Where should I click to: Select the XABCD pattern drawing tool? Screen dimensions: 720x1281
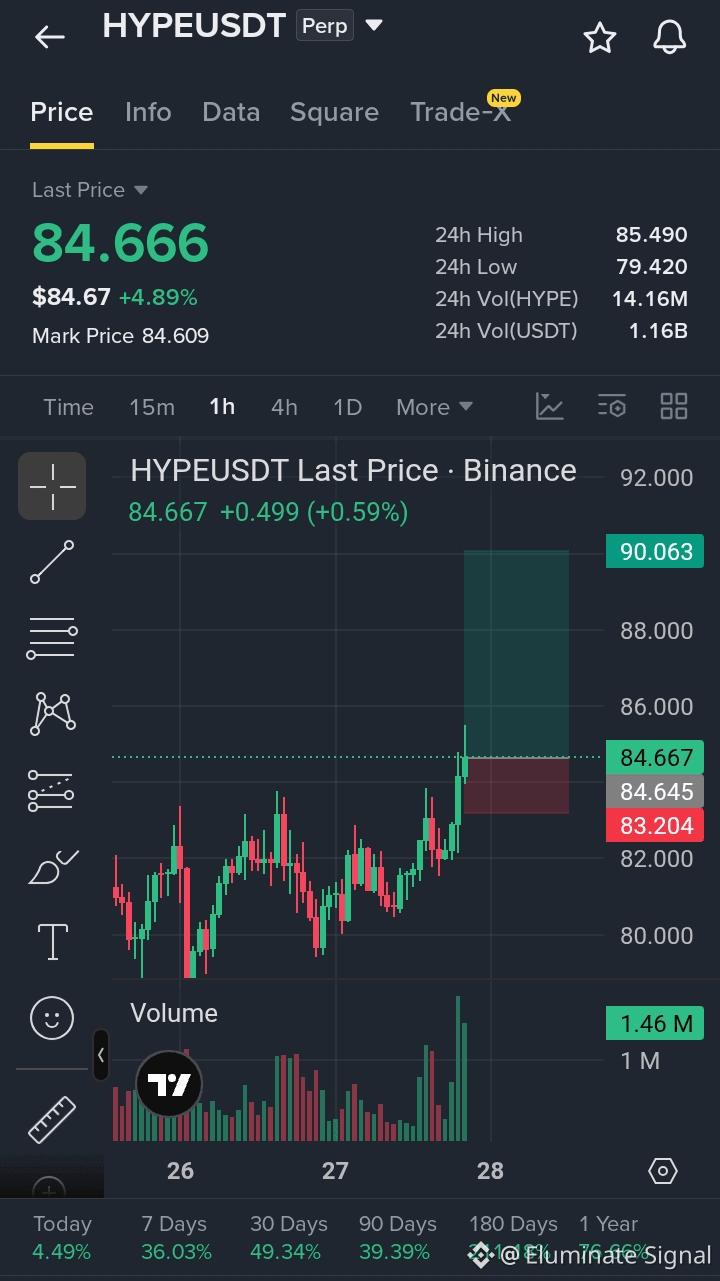click(53, 713)
